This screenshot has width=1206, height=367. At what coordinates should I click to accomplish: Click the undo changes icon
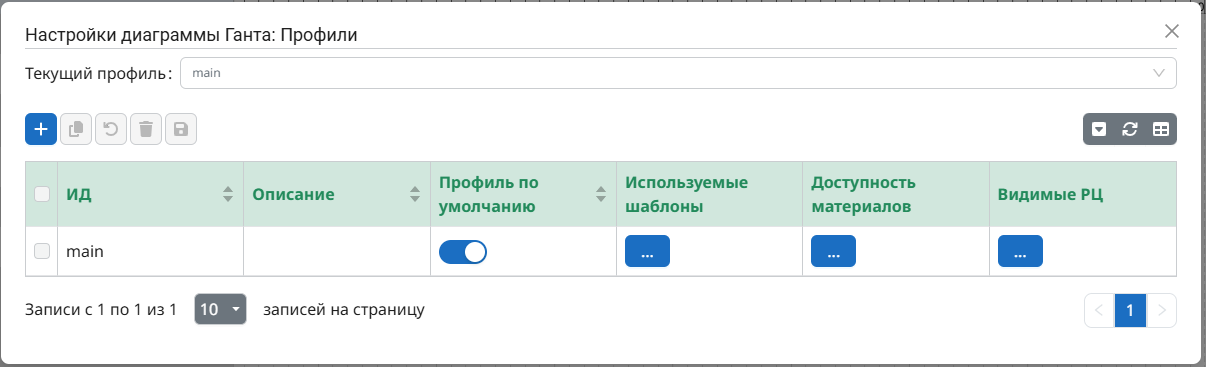(x=111, y=129)
